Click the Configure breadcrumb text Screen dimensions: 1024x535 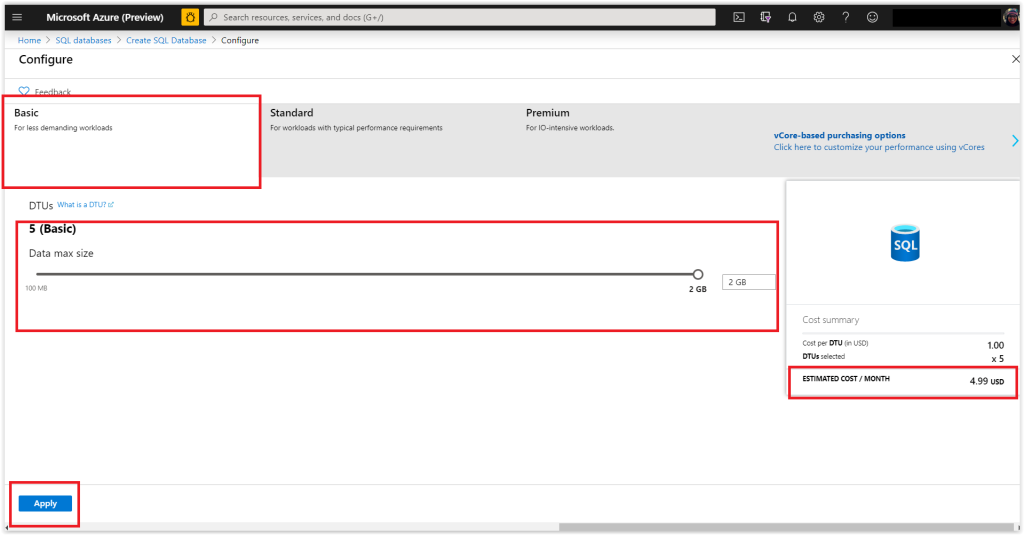(240, 41)
